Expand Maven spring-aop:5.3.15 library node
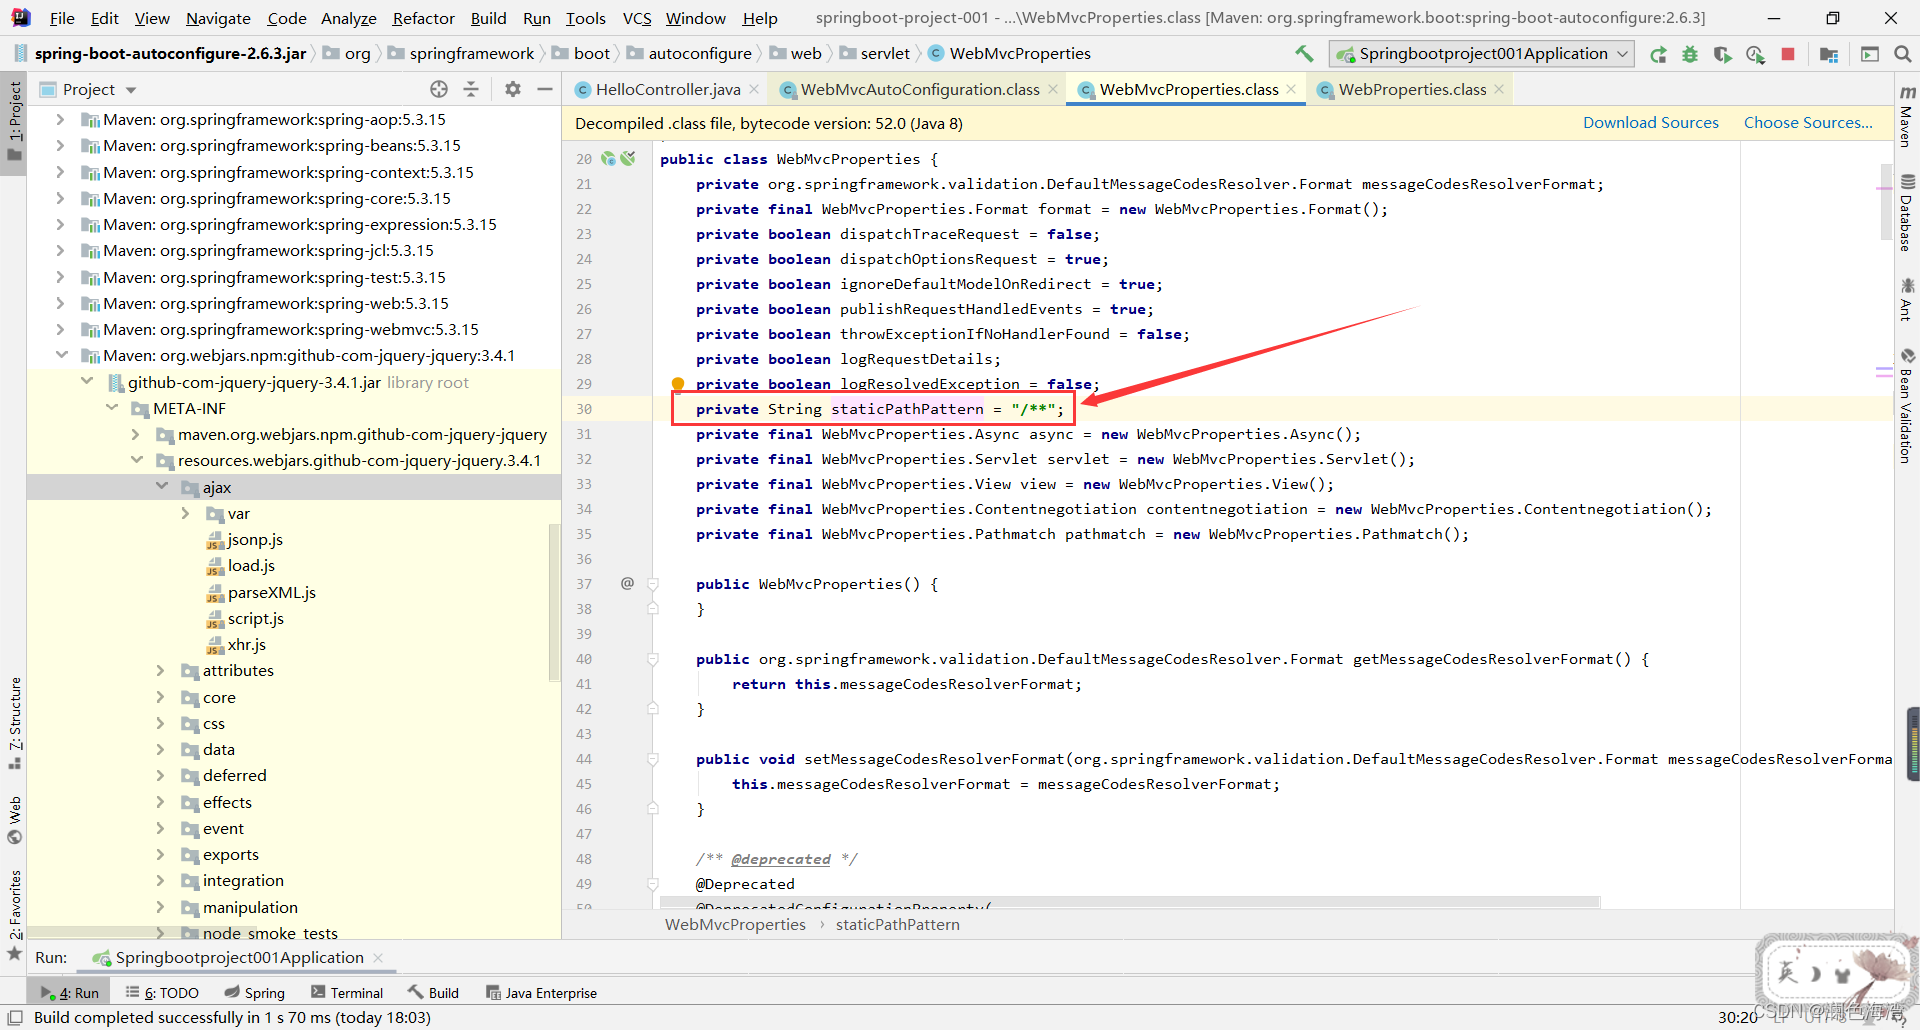The width and height of the screenshot is (1920, 1030). (60, 119)
